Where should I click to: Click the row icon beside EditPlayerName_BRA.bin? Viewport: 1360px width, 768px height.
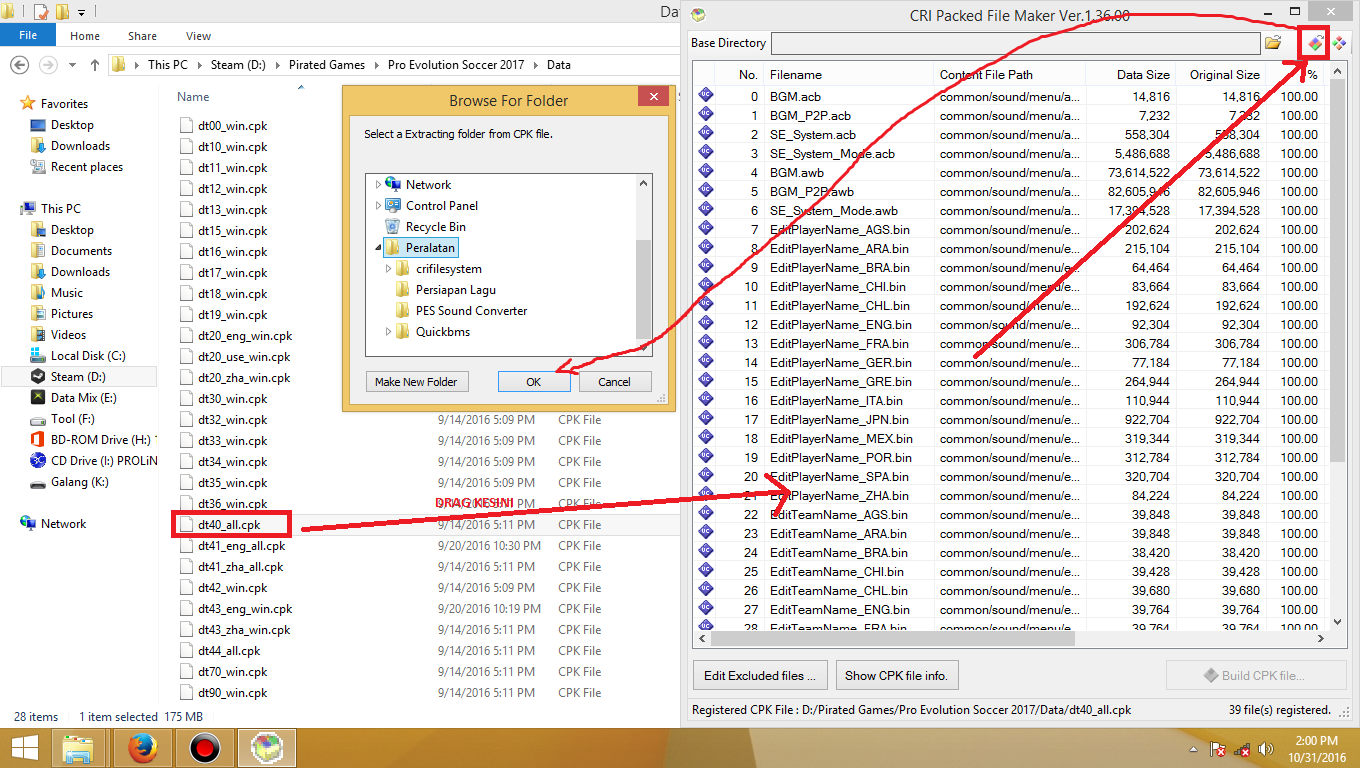706,267
